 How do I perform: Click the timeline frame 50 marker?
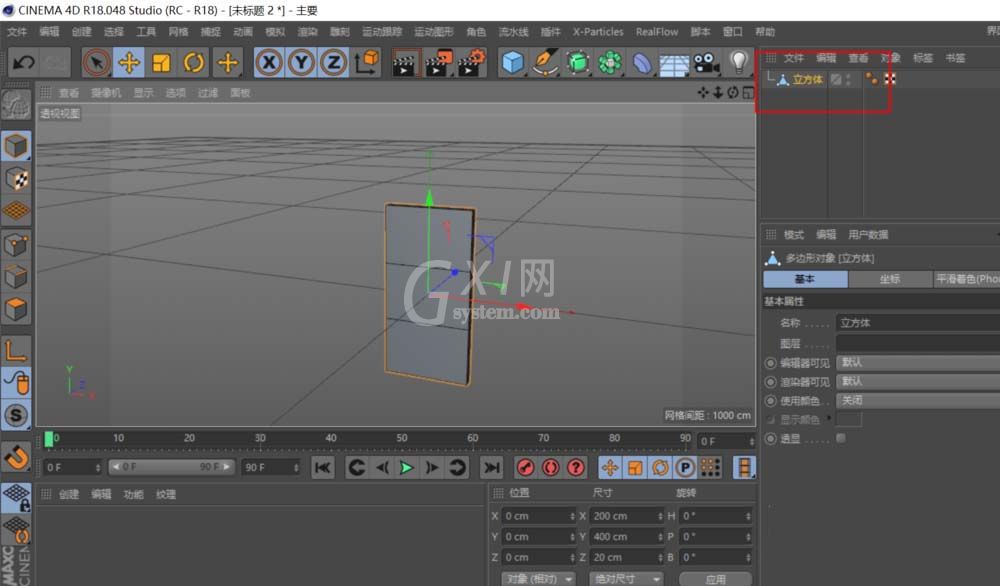(x=401, y=438)
